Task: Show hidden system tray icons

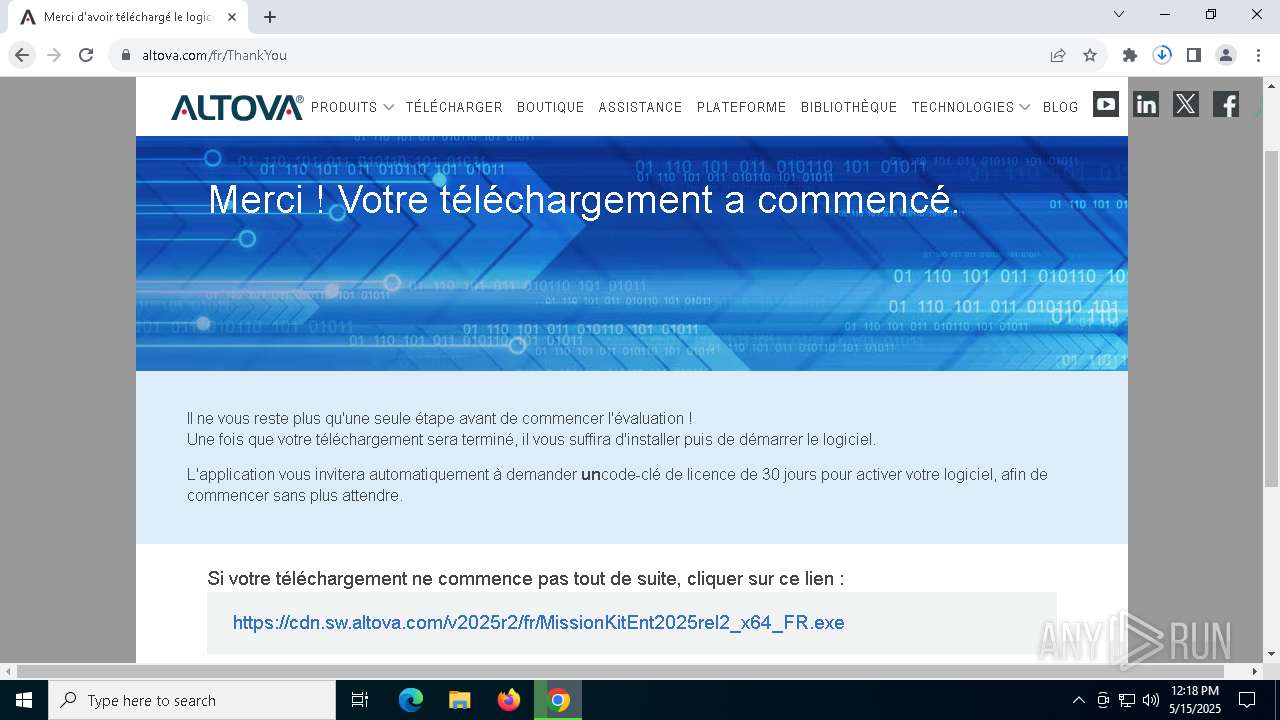Action: (x=1078, y=700)
